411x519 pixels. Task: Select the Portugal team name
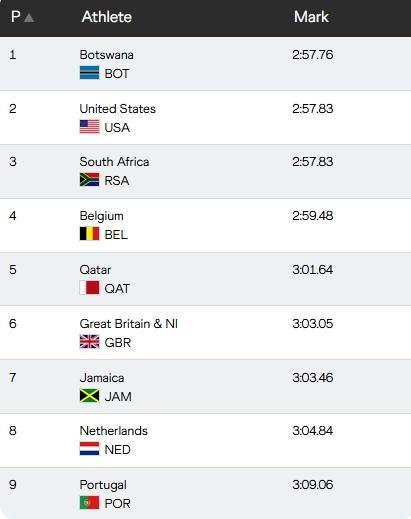[103, 485]
